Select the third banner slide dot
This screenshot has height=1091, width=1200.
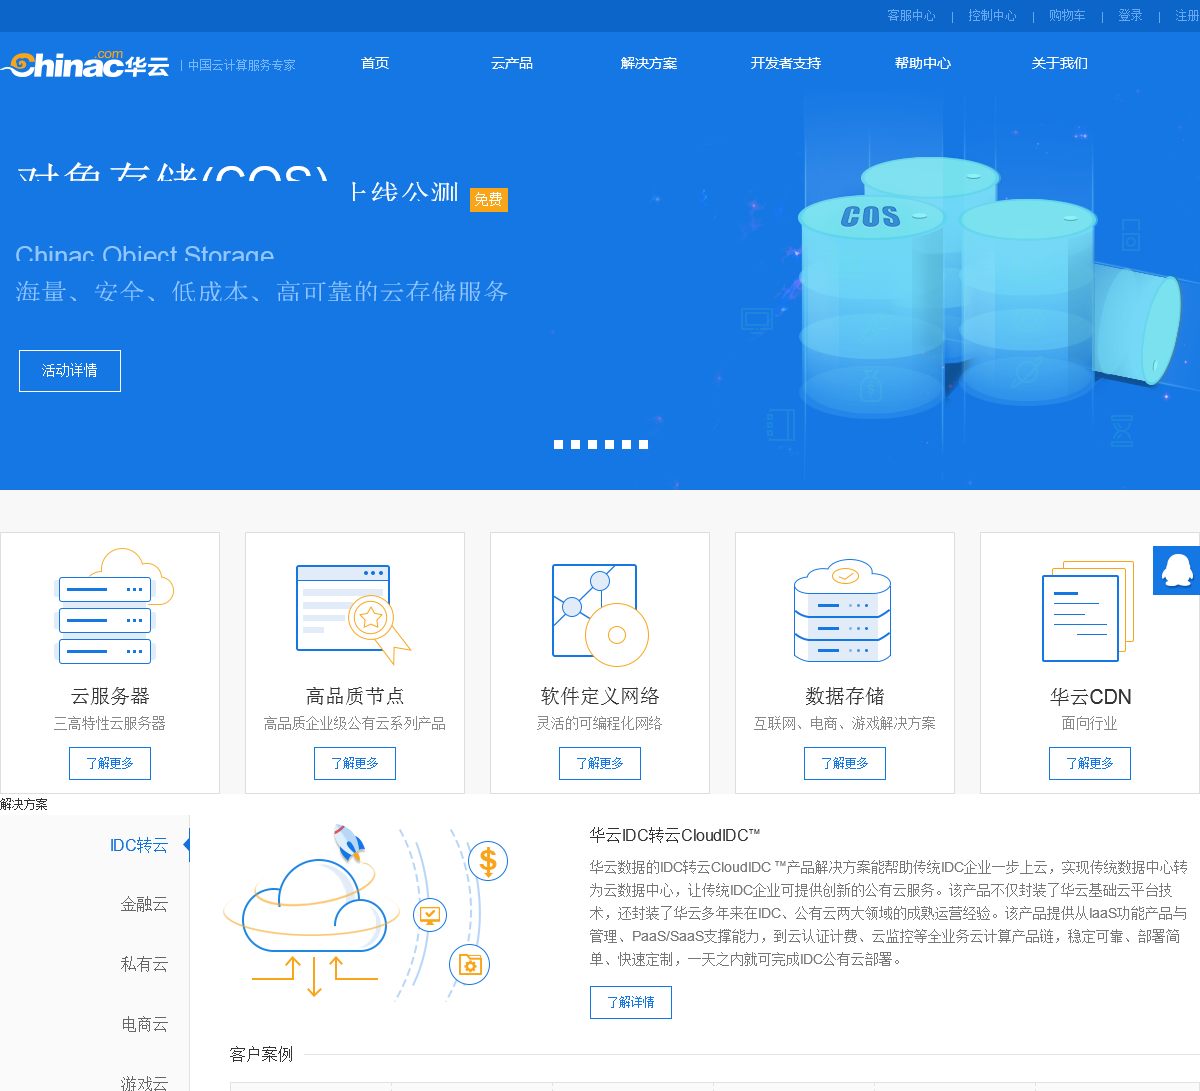592,444
